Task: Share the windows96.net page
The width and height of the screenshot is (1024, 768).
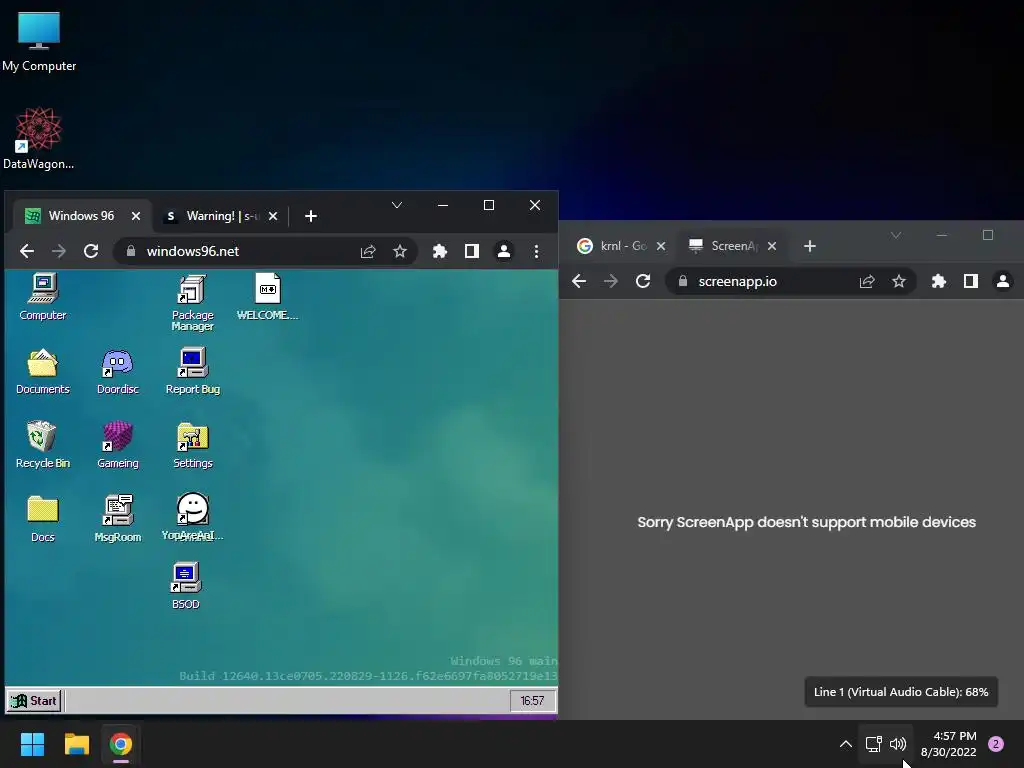Action: 368,251
